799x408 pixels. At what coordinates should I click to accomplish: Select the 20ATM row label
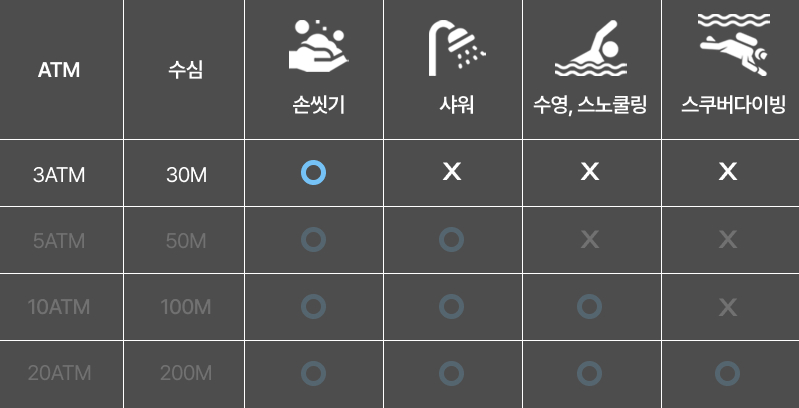(59, 374)
